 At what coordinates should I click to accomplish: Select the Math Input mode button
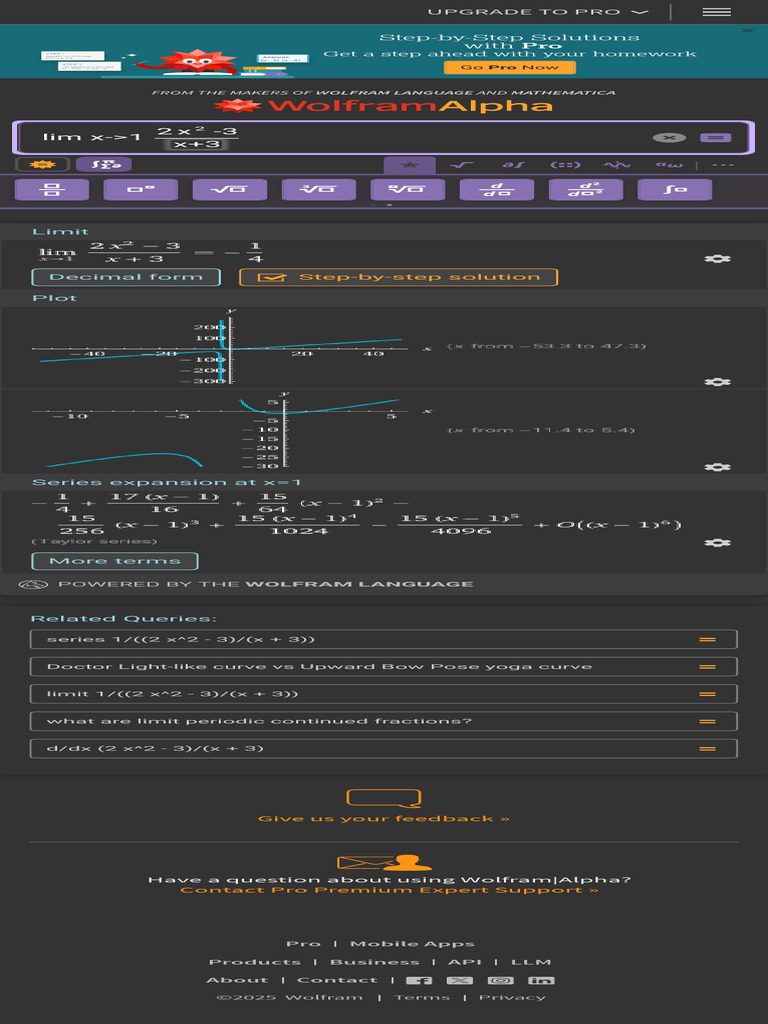104,165
